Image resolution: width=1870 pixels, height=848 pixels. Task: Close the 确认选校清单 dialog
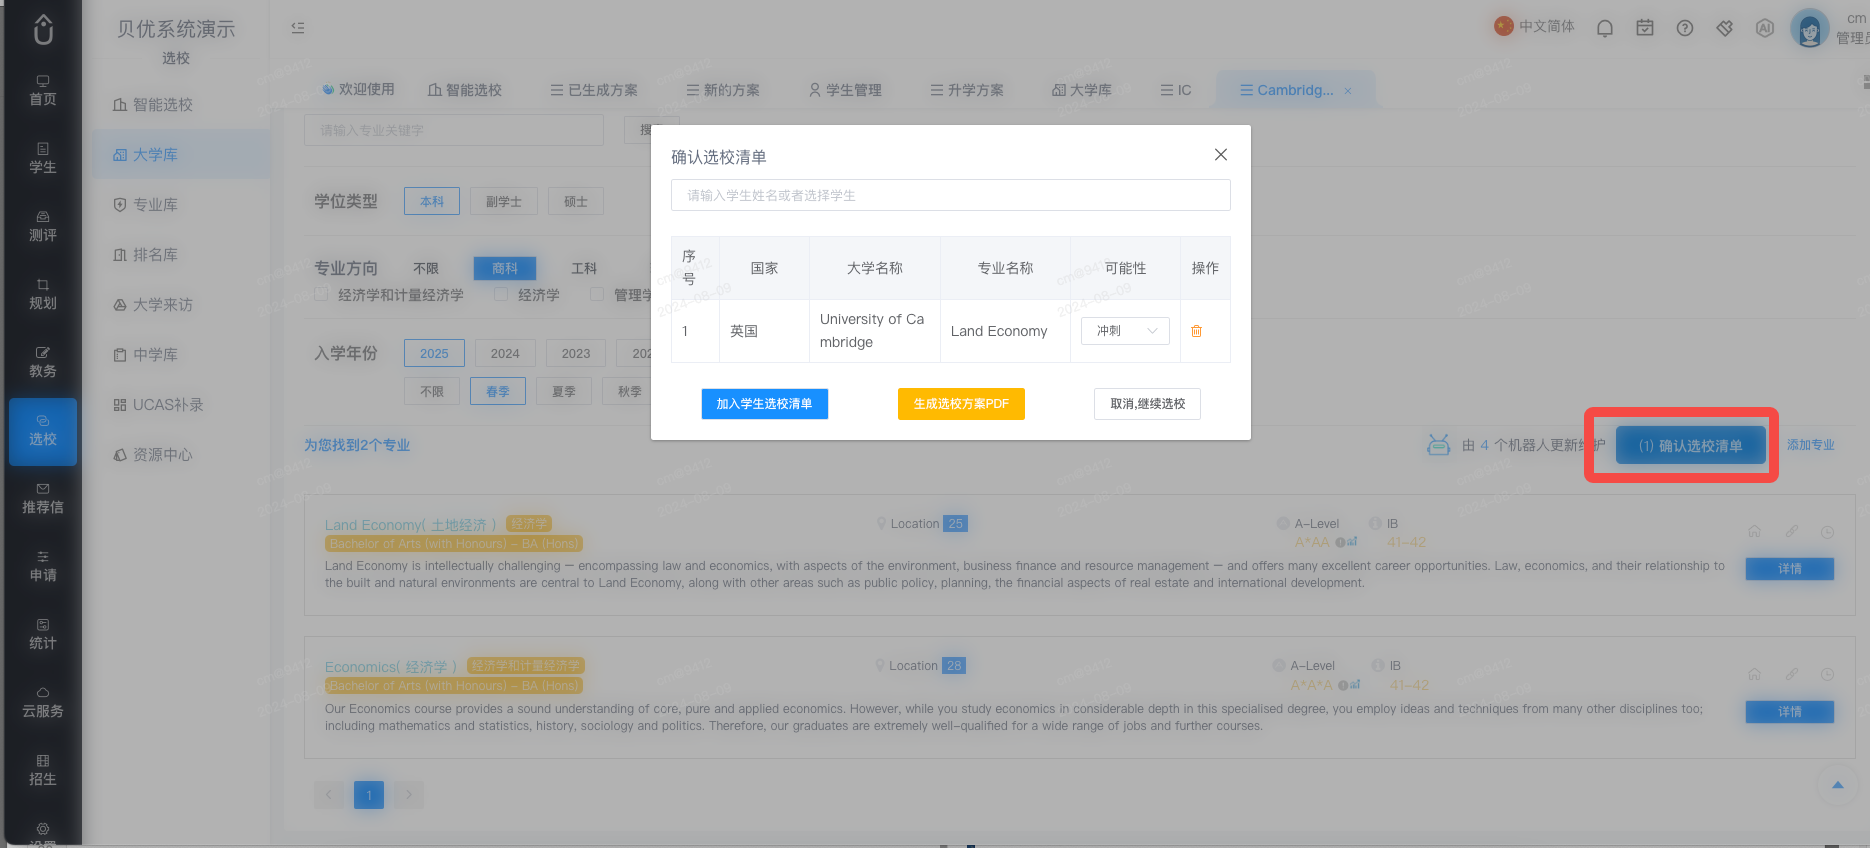(x=1220, y=154)
